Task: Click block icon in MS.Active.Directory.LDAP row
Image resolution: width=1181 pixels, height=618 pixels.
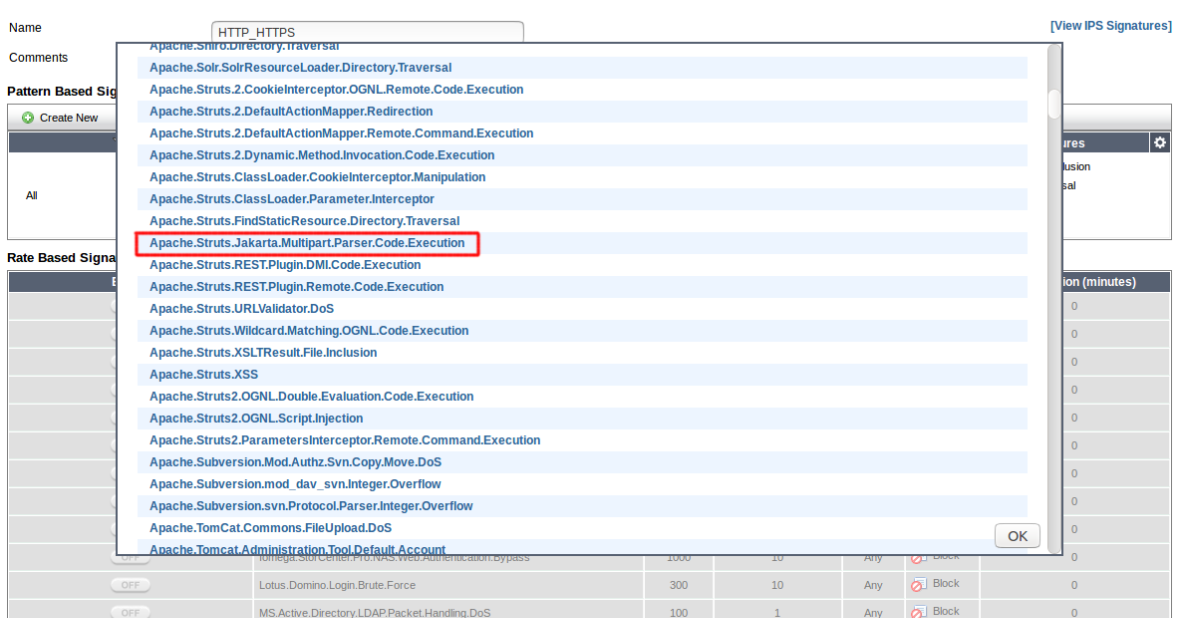Action: coord(918,612)
